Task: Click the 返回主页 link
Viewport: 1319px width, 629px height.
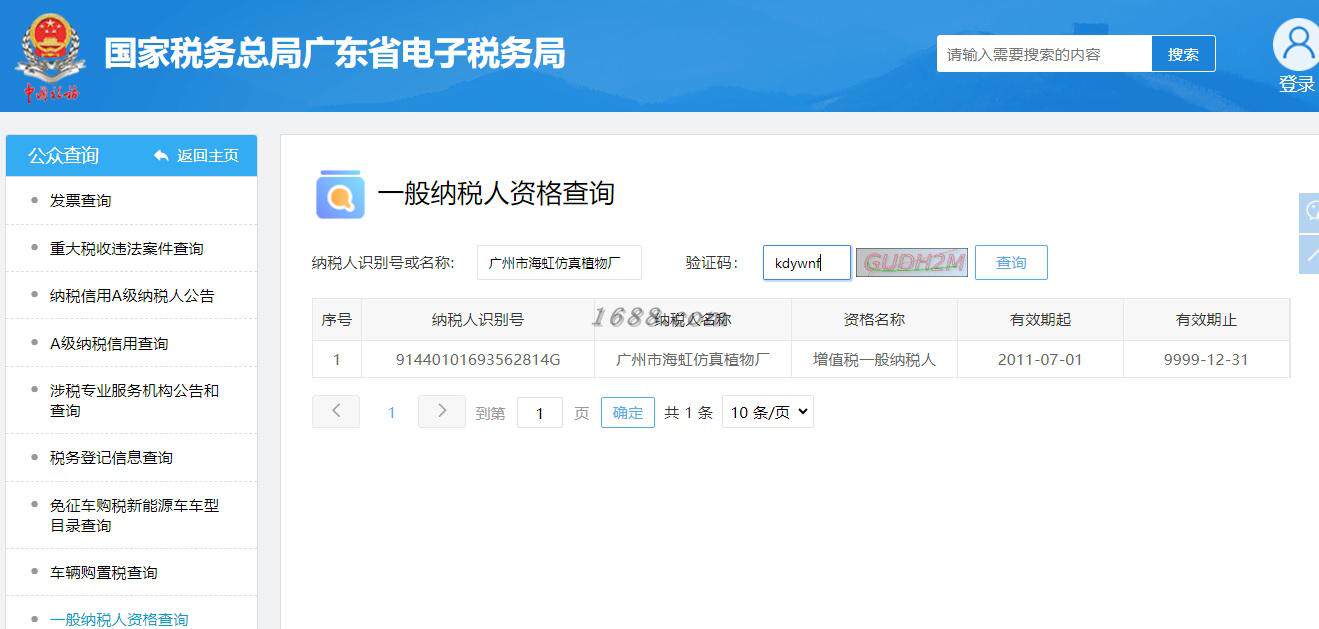Action: click(208, 156)
